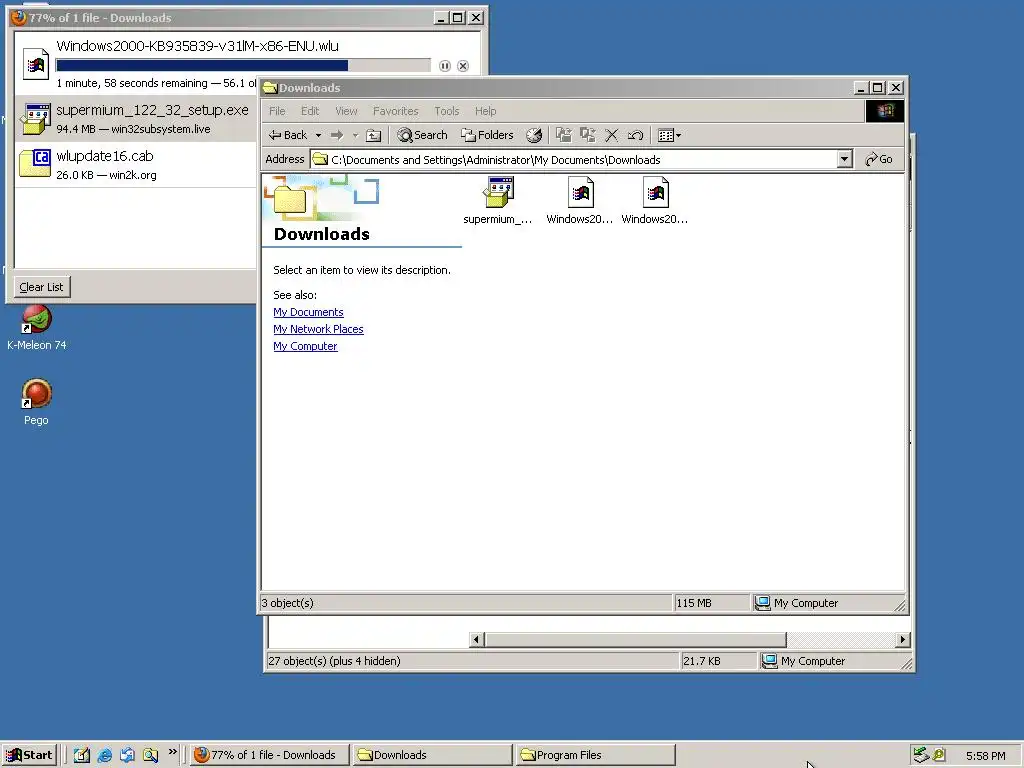Click the 21.7 KB status bar entry

click(702, 661)
